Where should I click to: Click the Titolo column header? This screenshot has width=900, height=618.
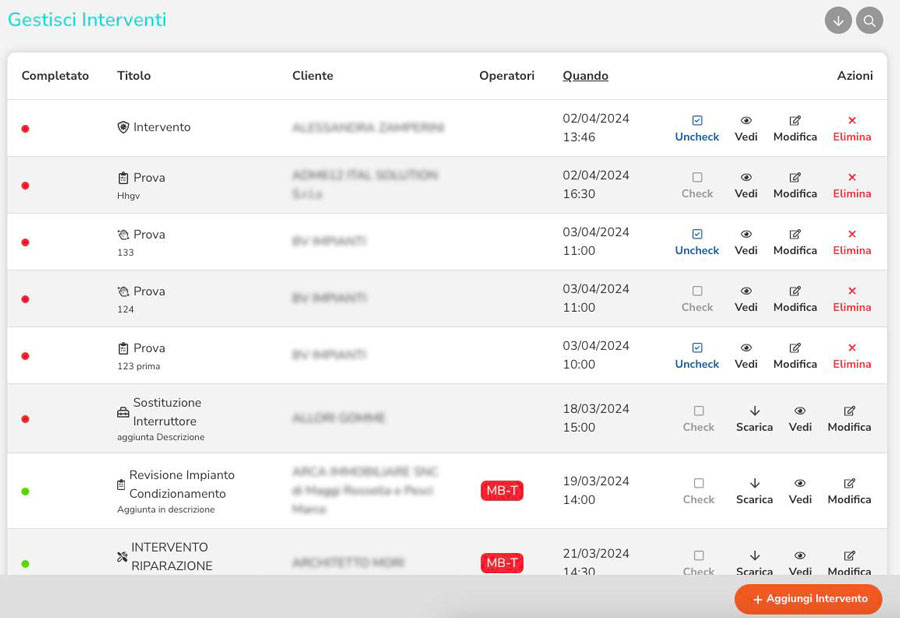[x=134, y=76]
